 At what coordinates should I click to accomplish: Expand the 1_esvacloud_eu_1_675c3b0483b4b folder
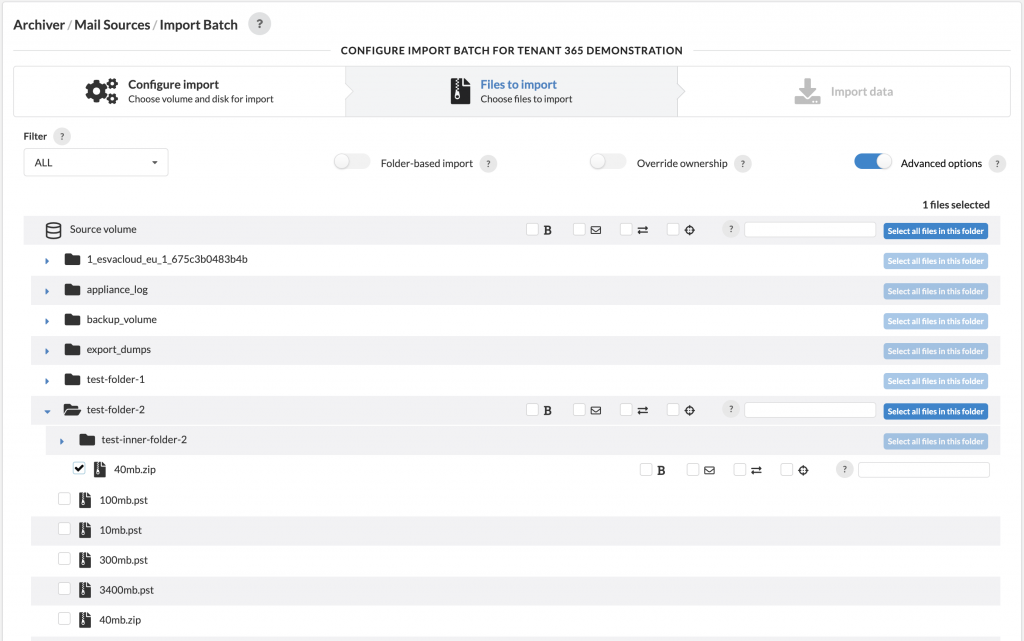tap(47, 260)
